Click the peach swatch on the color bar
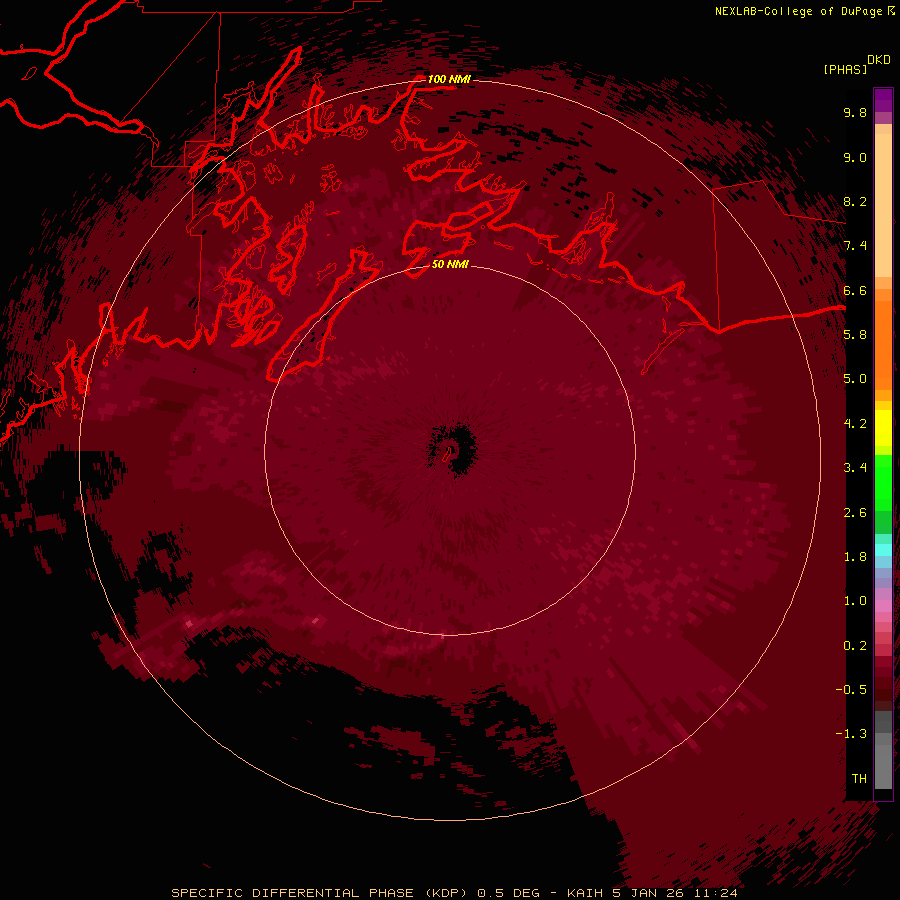 [x=883, y=205]
